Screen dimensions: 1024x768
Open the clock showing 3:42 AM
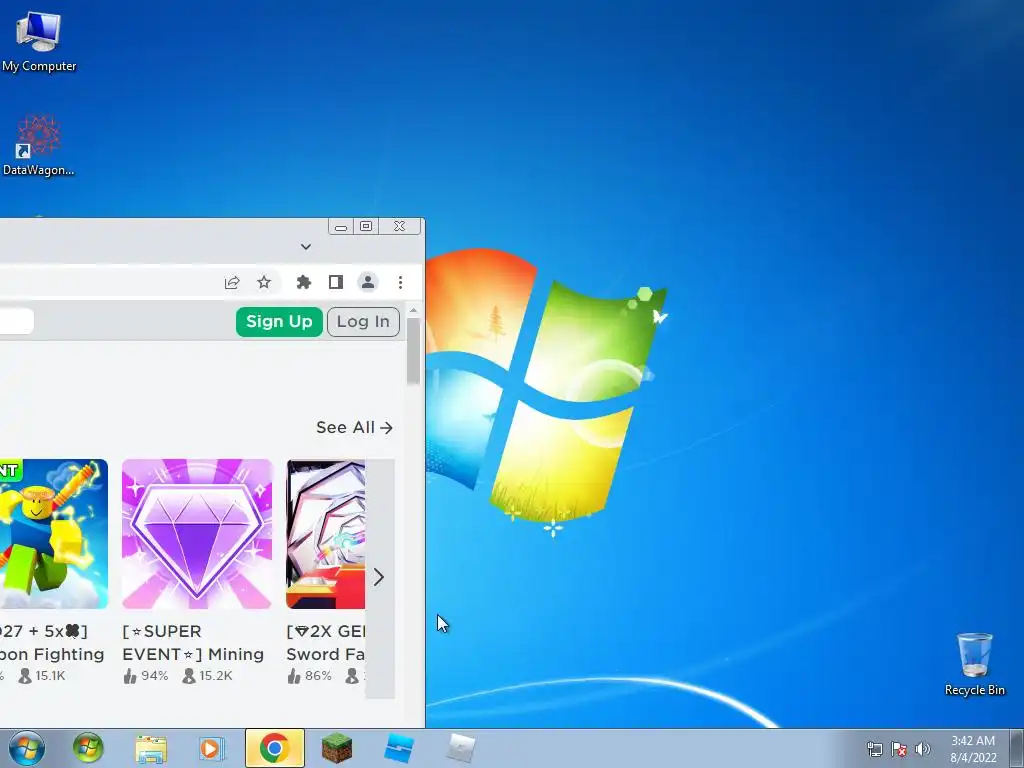[x=973, y=749]
